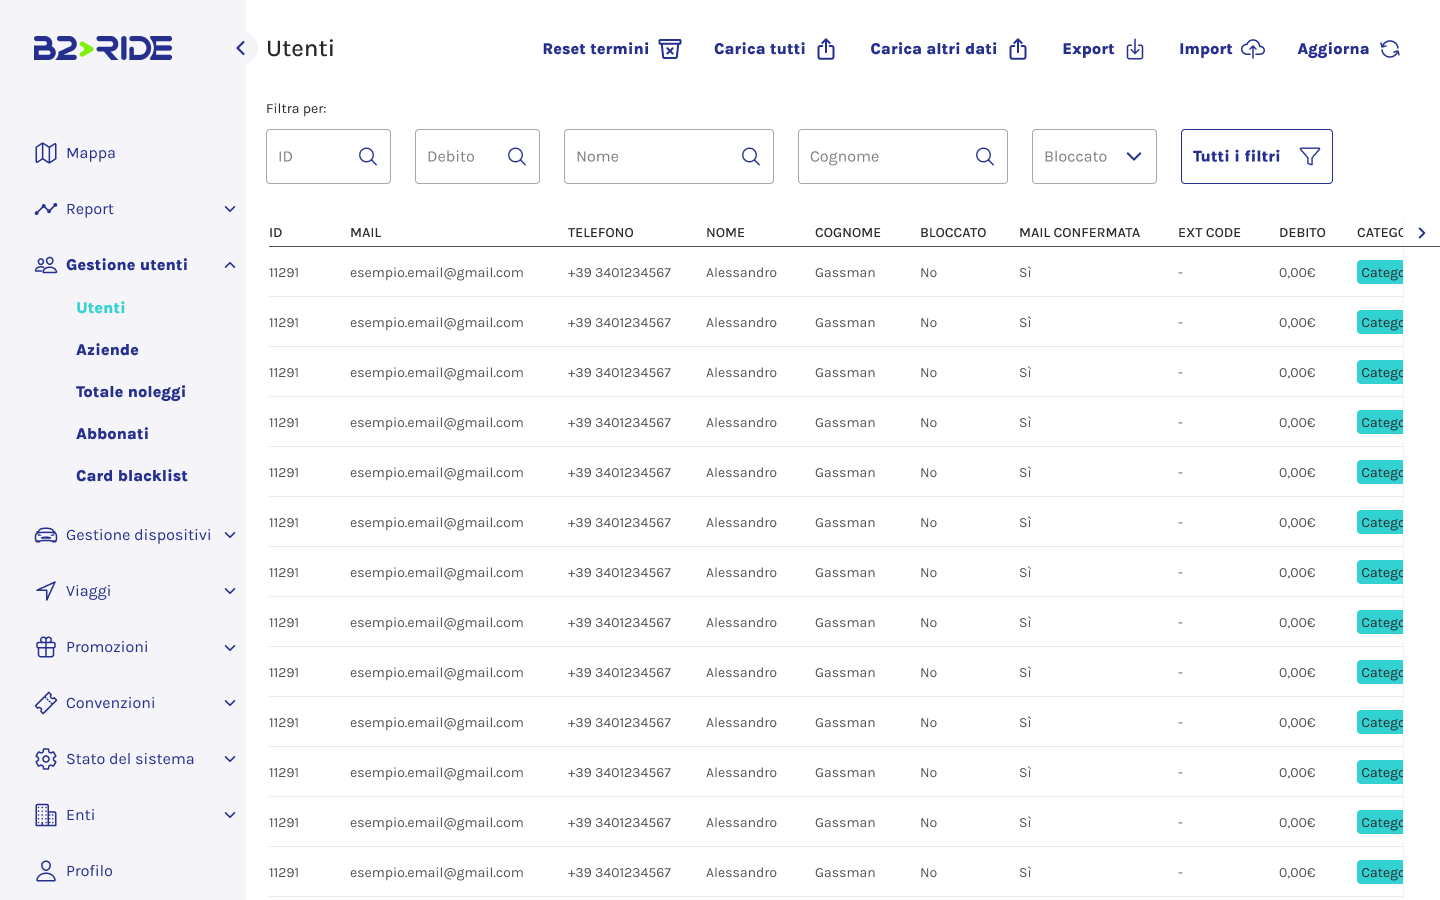
Task: Click the Mappa map icon
Action: (46, 153)
